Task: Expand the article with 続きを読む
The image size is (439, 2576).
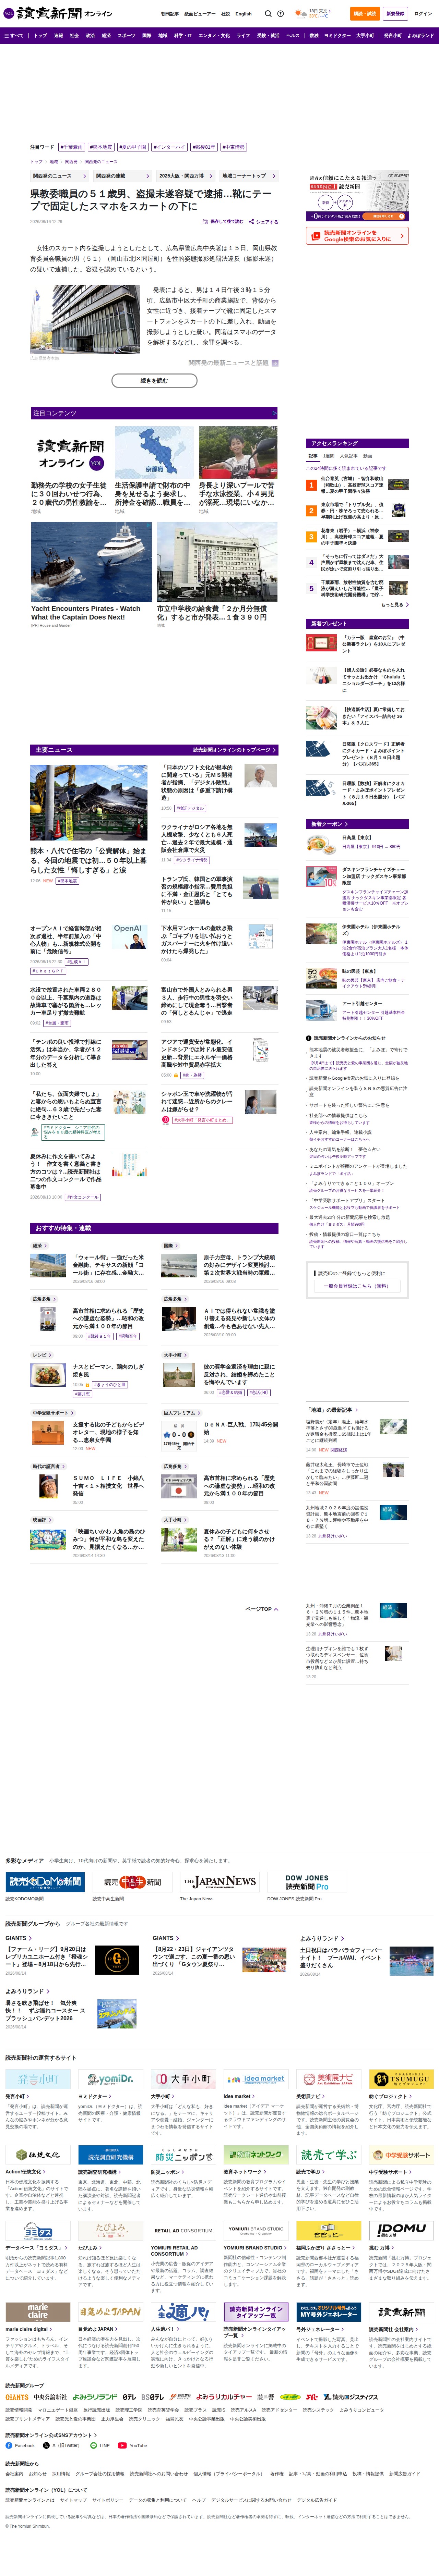Action: [x=154, y=381]
